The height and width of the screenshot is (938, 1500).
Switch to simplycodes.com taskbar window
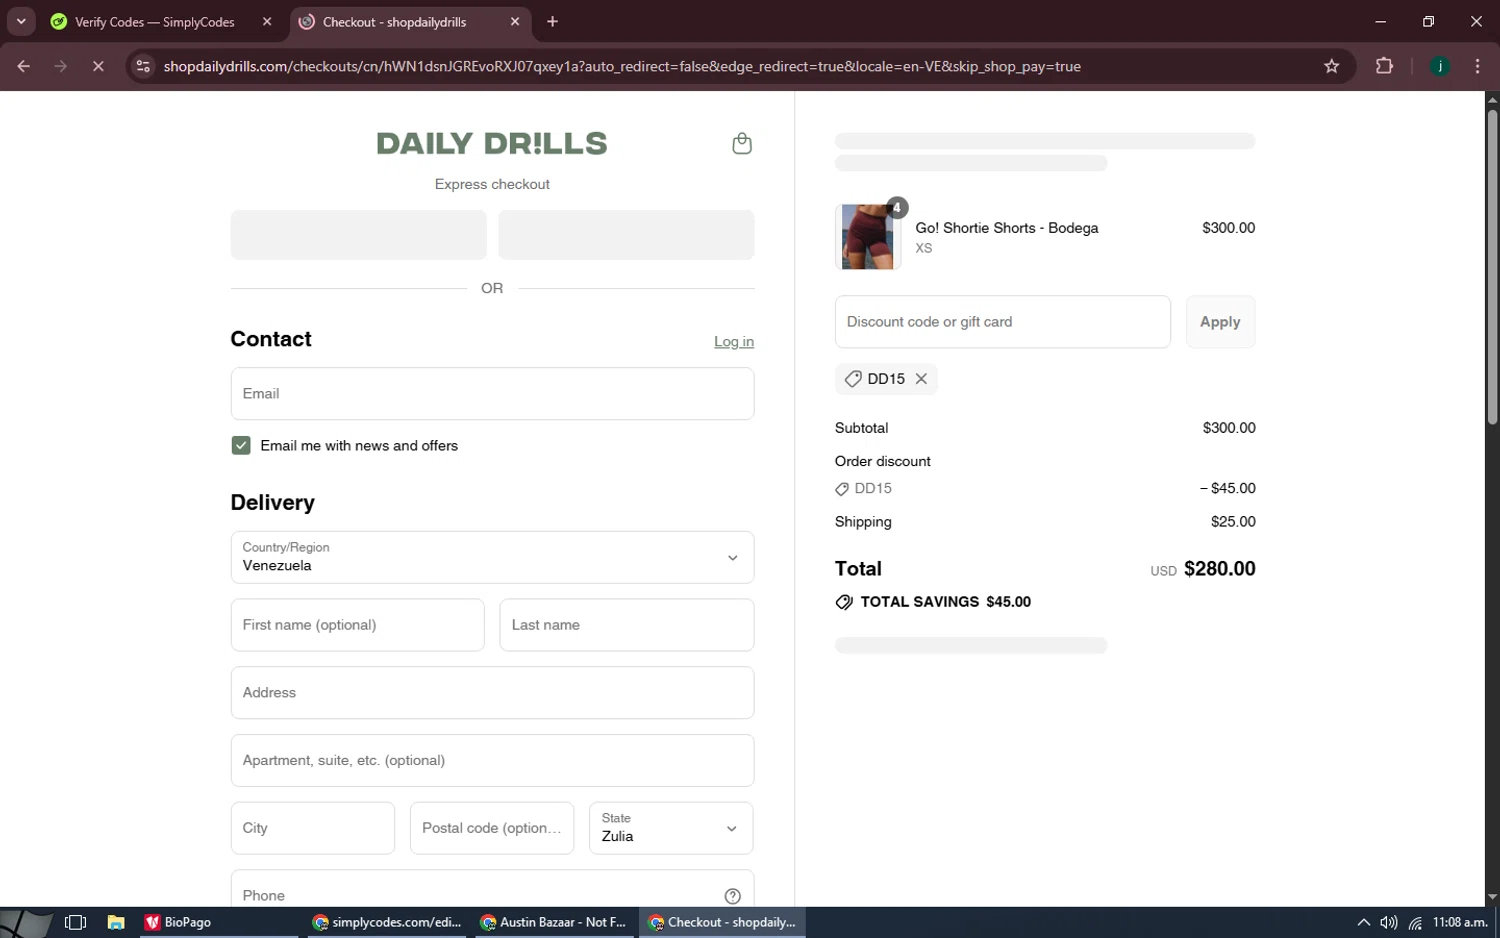pos(387,922)
